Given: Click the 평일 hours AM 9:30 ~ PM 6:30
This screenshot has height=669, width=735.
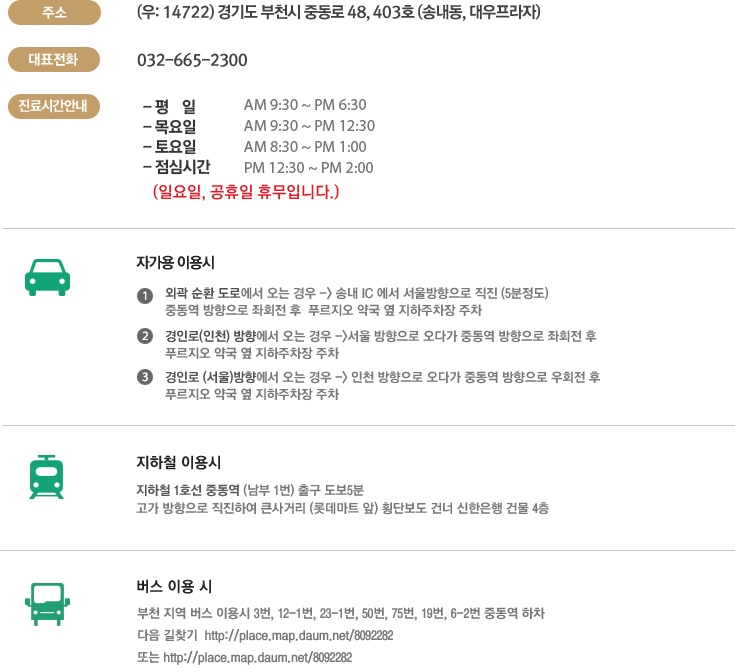Looking at the screenshot, I should click(305, 105).
